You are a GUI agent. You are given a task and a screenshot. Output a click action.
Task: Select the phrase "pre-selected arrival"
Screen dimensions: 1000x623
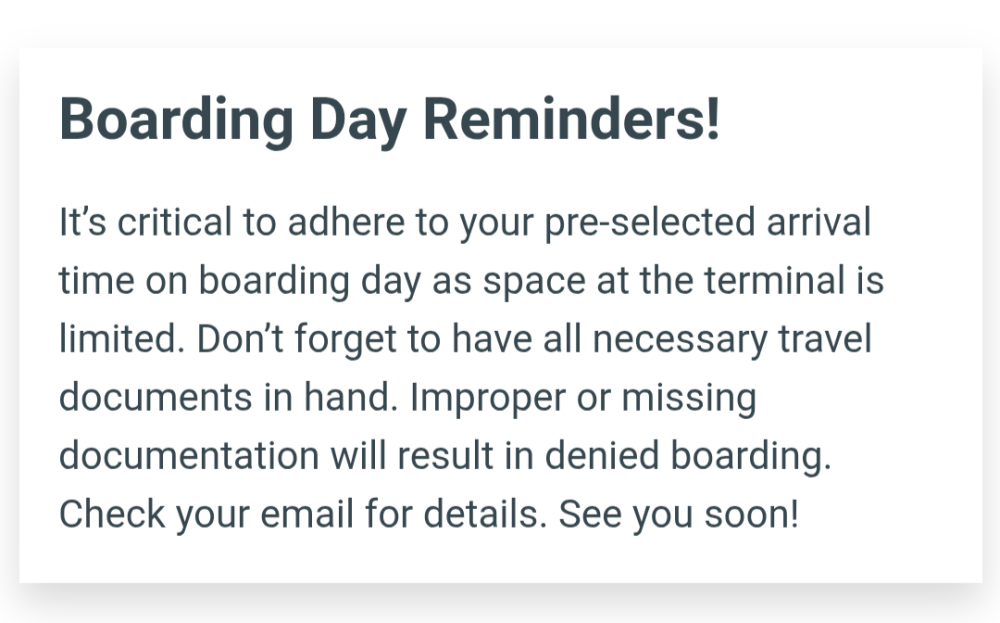[x=708, y=223]
